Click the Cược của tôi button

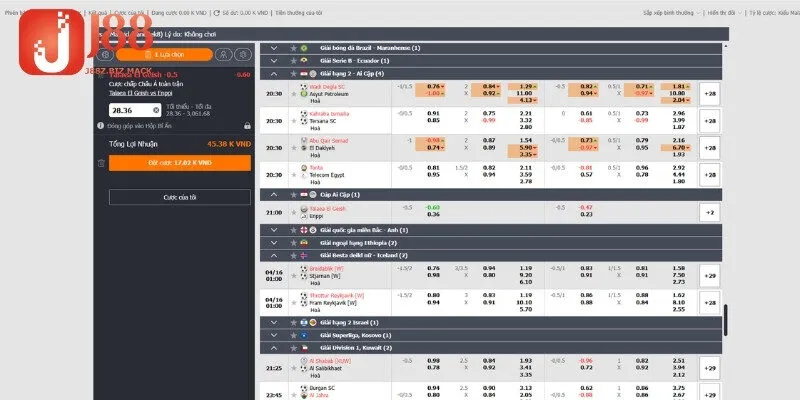pyautogui.click(x=178, y=198)
